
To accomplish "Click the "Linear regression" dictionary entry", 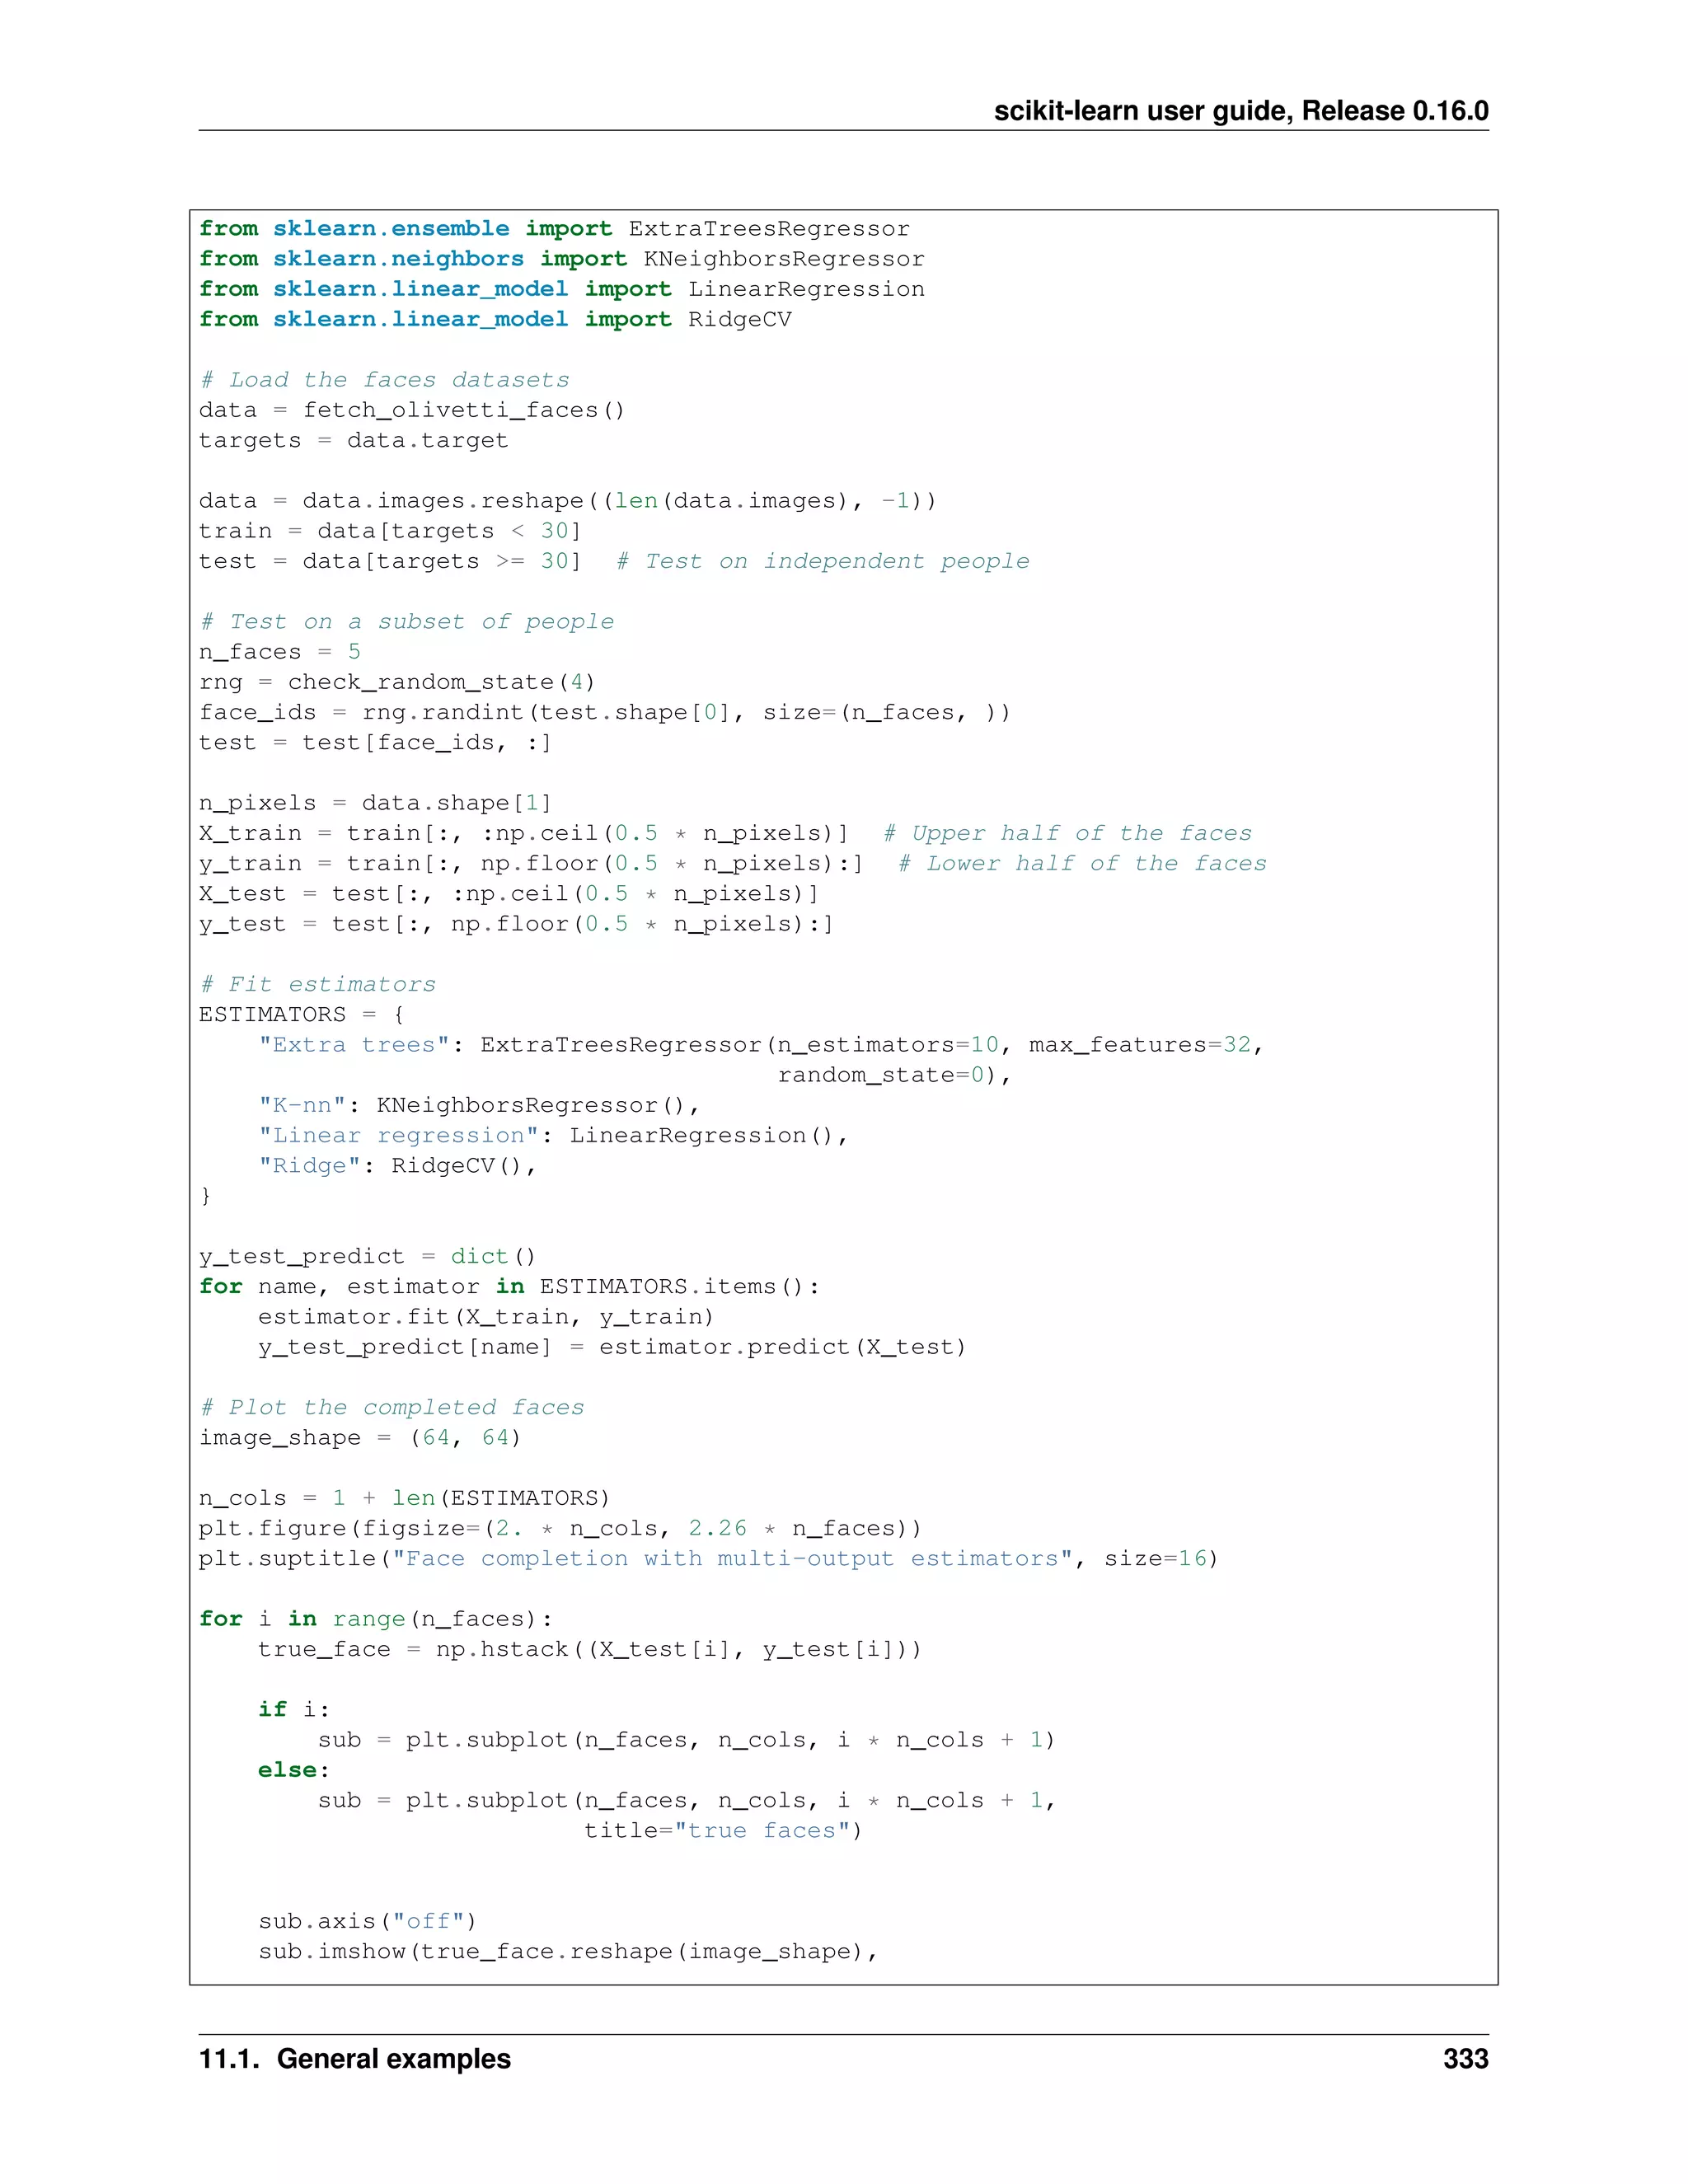I will coord(553,1135).
